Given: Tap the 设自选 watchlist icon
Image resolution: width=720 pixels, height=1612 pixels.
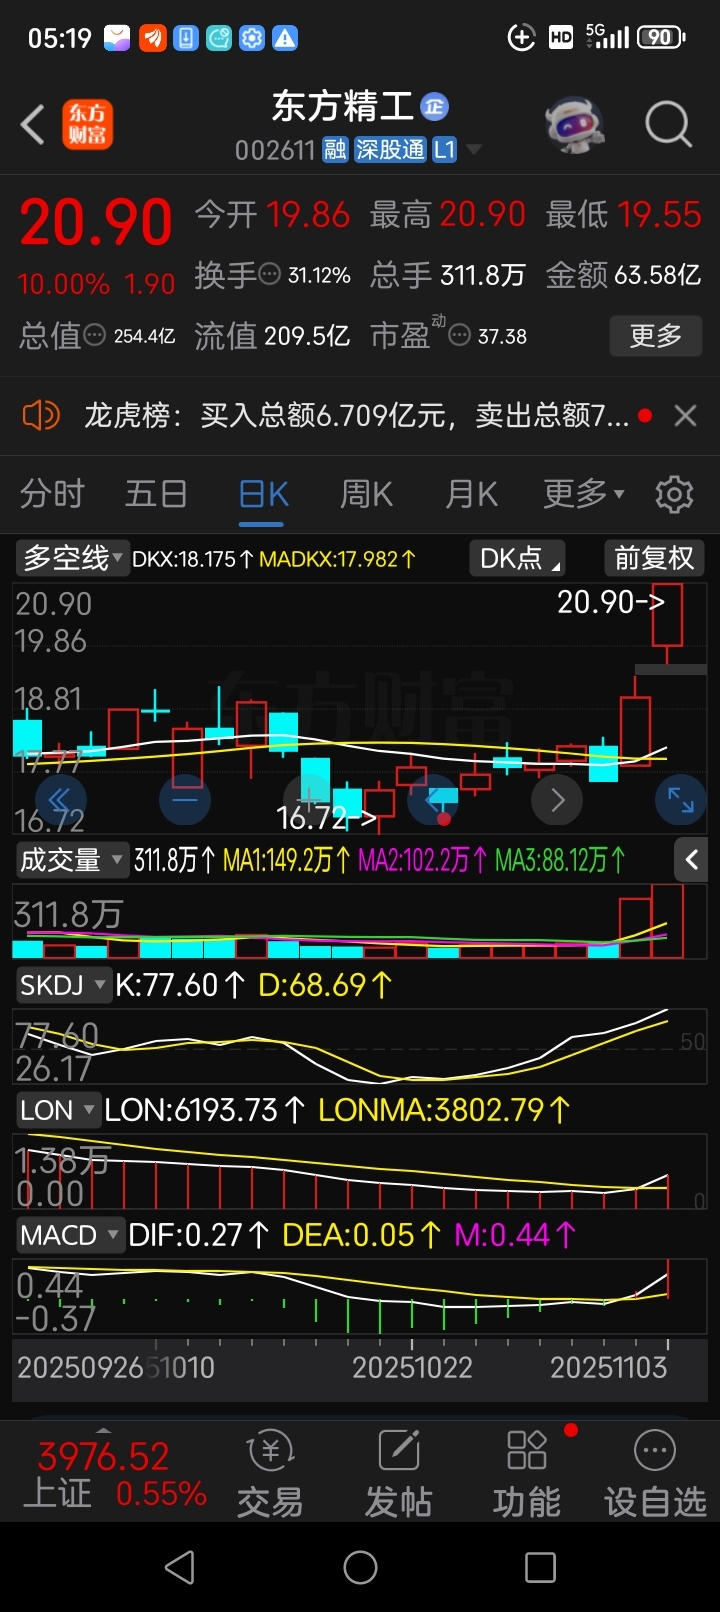Looking at the screenshot, I should click(x=655, y=1474).
